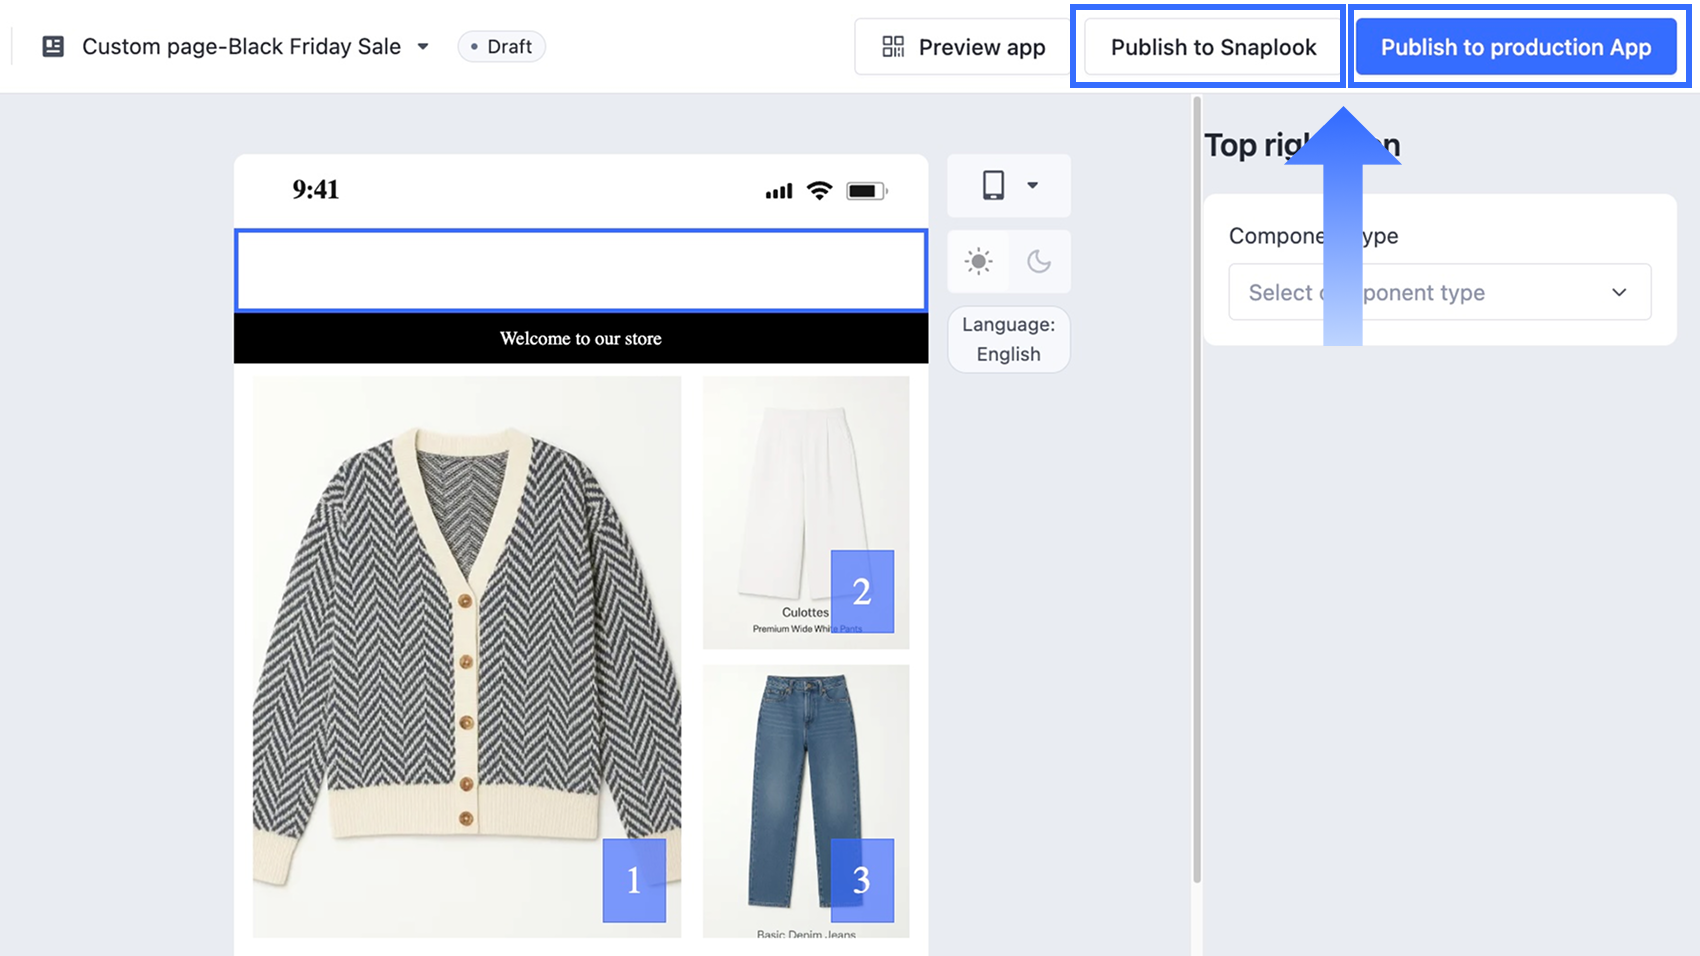Viewport: 1700px width, 956px height.
Task: Switch preview to dark mode moon icon
Action: click(1039, 261)
